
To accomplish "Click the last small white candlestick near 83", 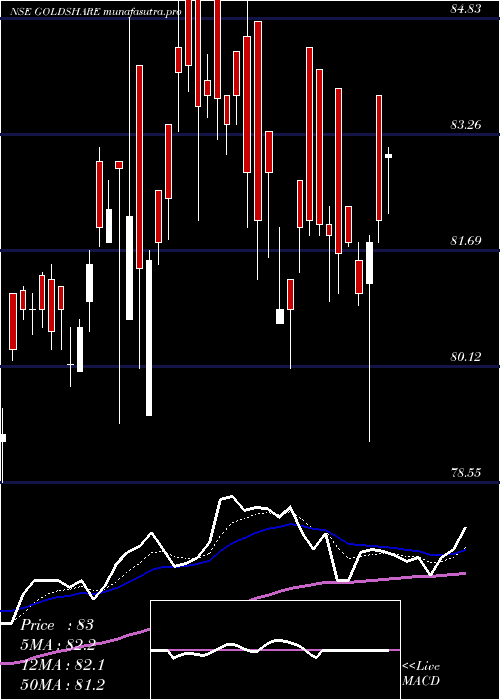I will pos(388,156).
